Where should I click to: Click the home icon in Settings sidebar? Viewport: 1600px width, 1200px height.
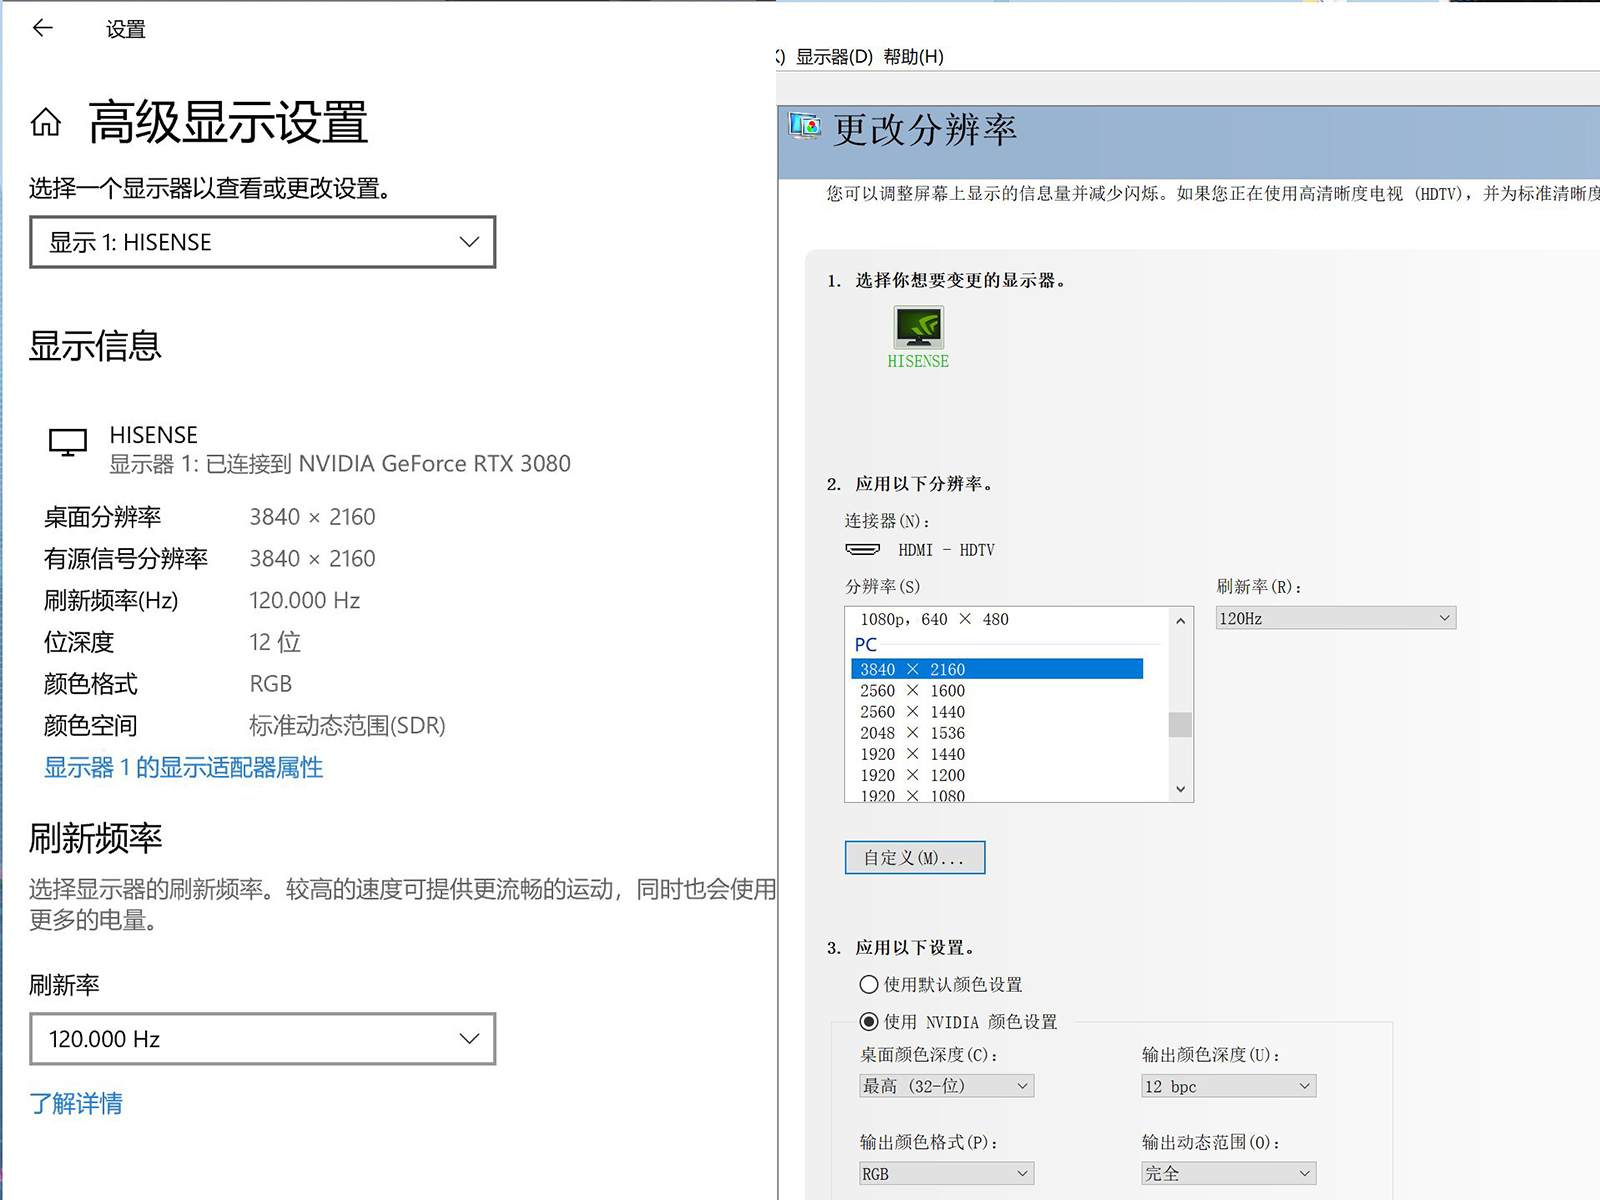click(44, 122)
